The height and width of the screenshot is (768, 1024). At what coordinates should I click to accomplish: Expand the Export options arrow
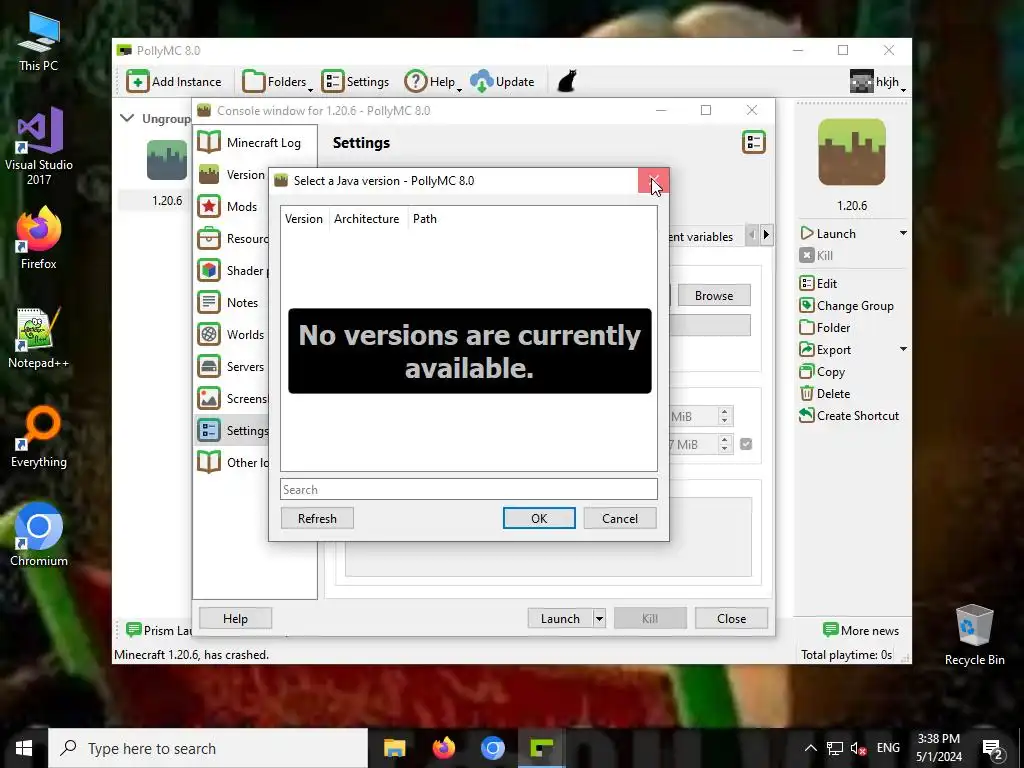tap(903, 349)
